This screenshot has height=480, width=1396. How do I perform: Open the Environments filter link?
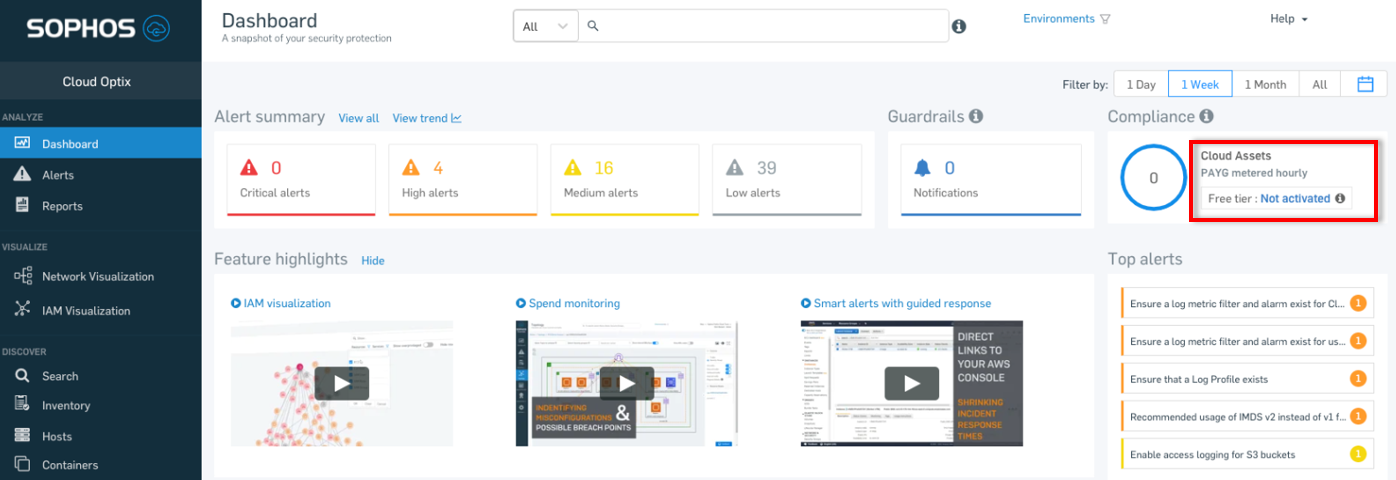click(1059, 18)
